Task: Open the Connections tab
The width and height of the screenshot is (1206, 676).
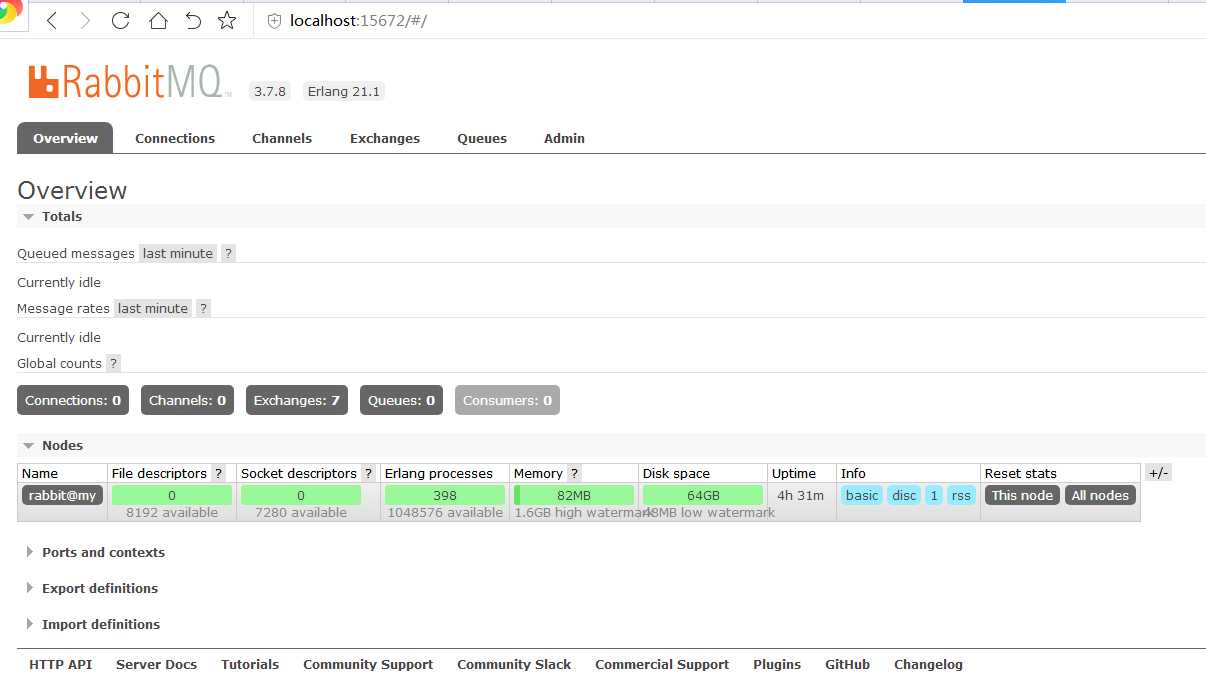Action: 175,138
